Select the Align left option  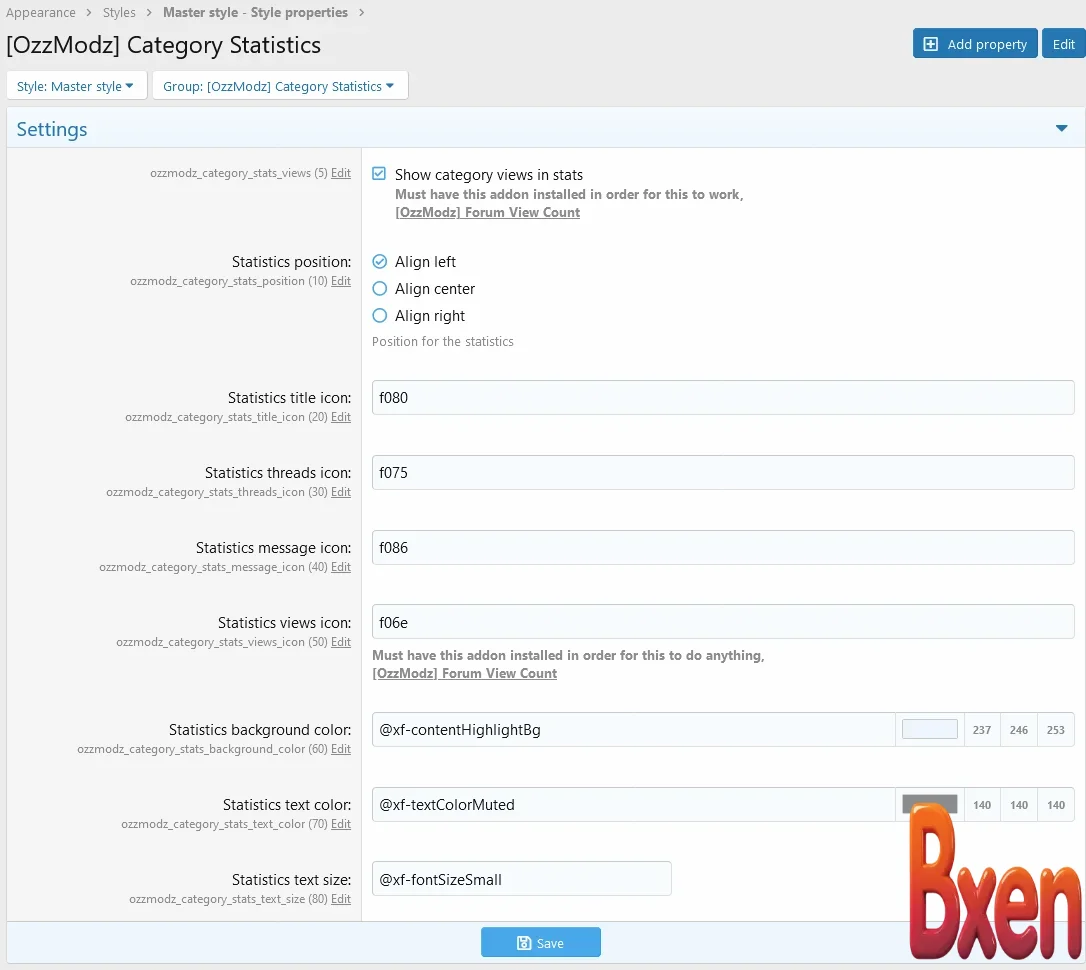[x=379, y=261]
